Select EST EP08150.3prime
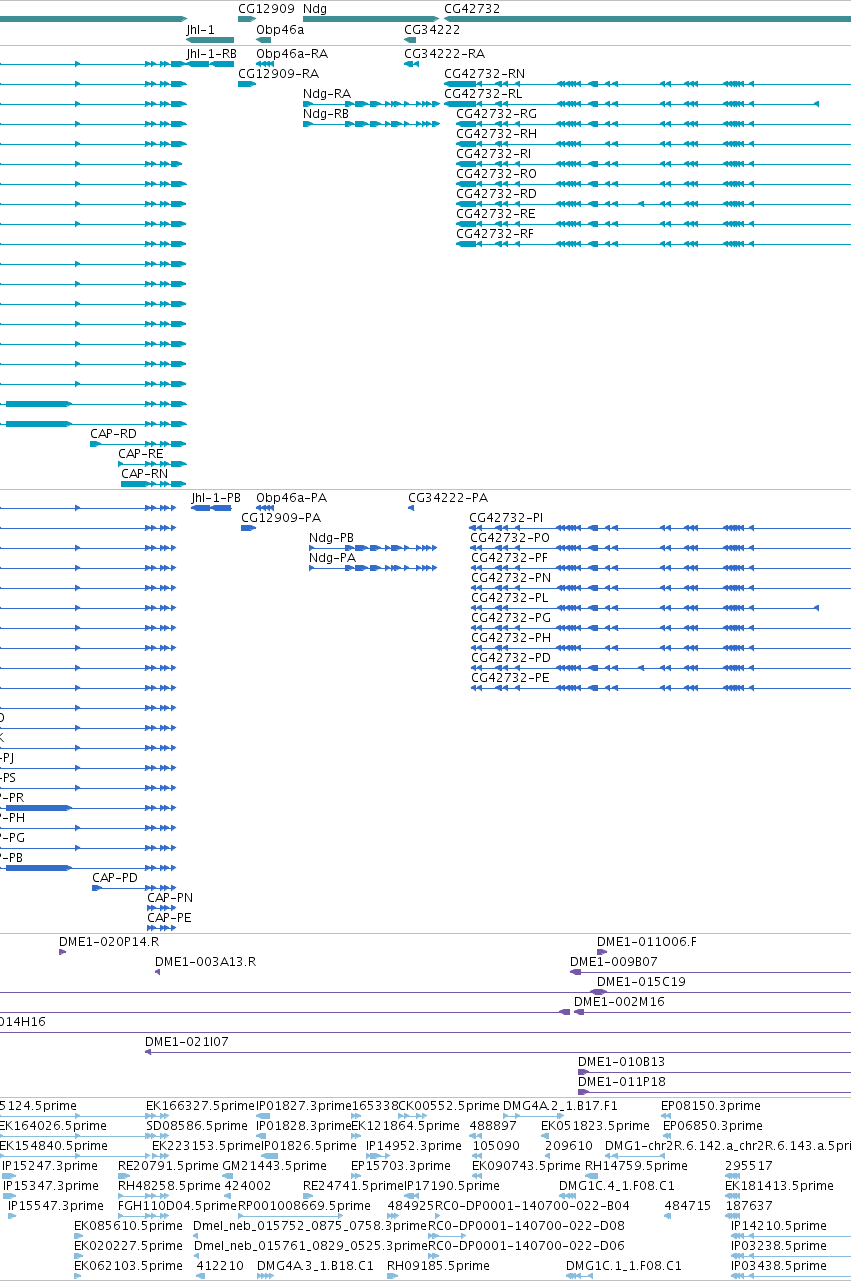This screenshot has height=1281, width=851. (x=711, y=1106)
